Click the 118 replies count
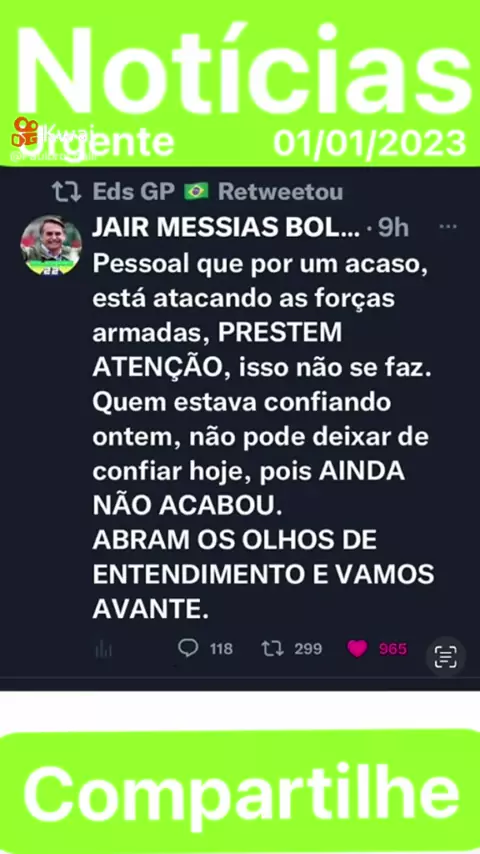 [221, 649]
